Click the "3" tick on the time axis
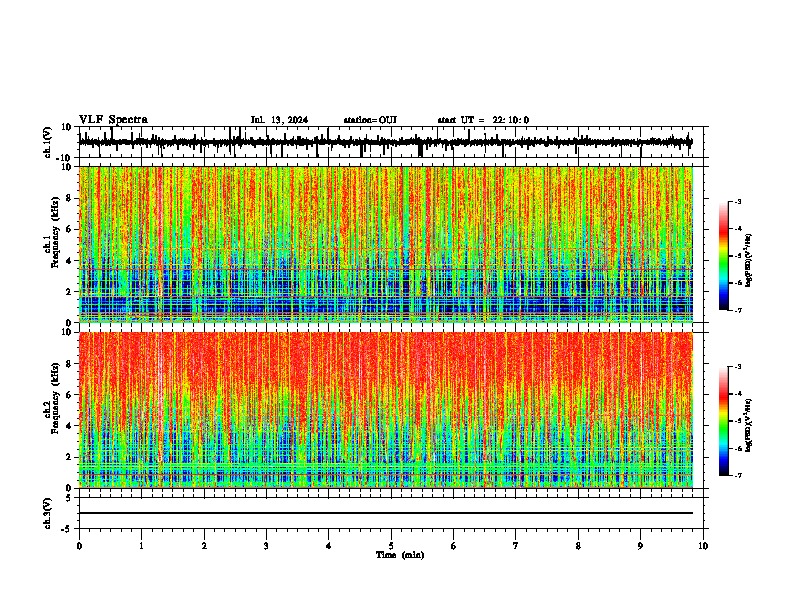 click(266, 546)
